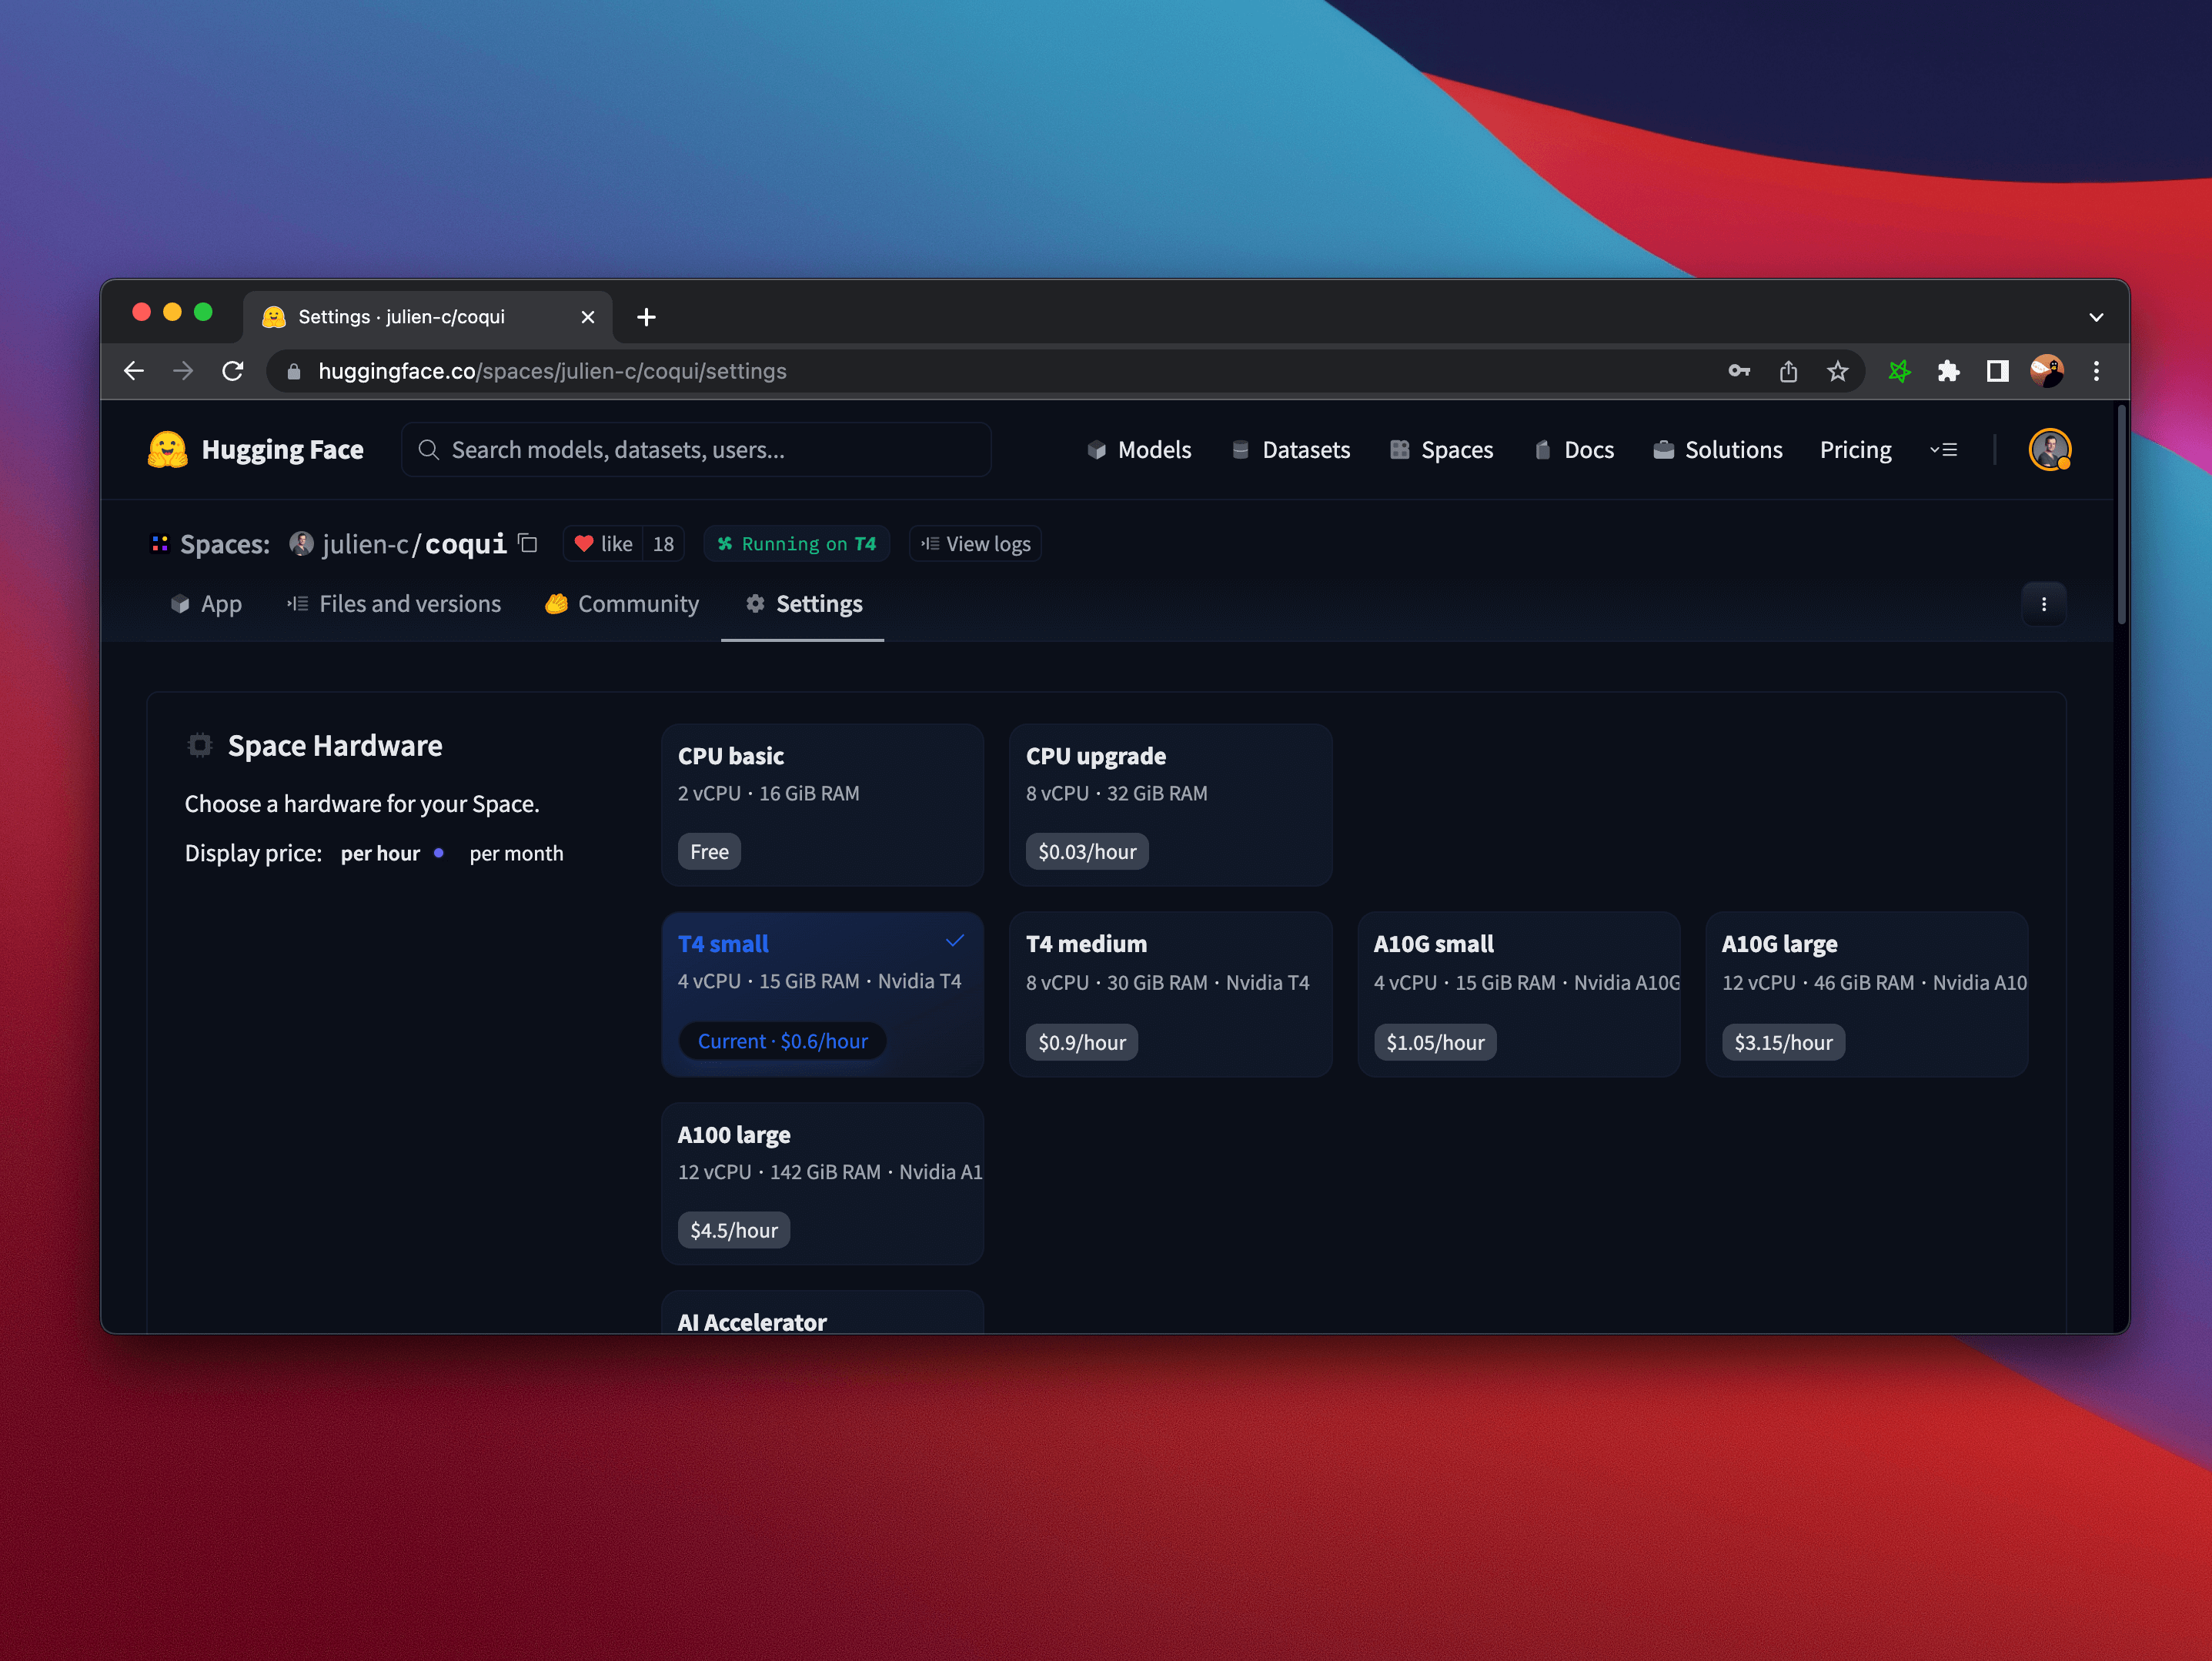Image resolution: width=2212 pixels, height=1661 pixels.
Task: Click the browser extensions puzzle icon
Action: (x=1947, y=371)
